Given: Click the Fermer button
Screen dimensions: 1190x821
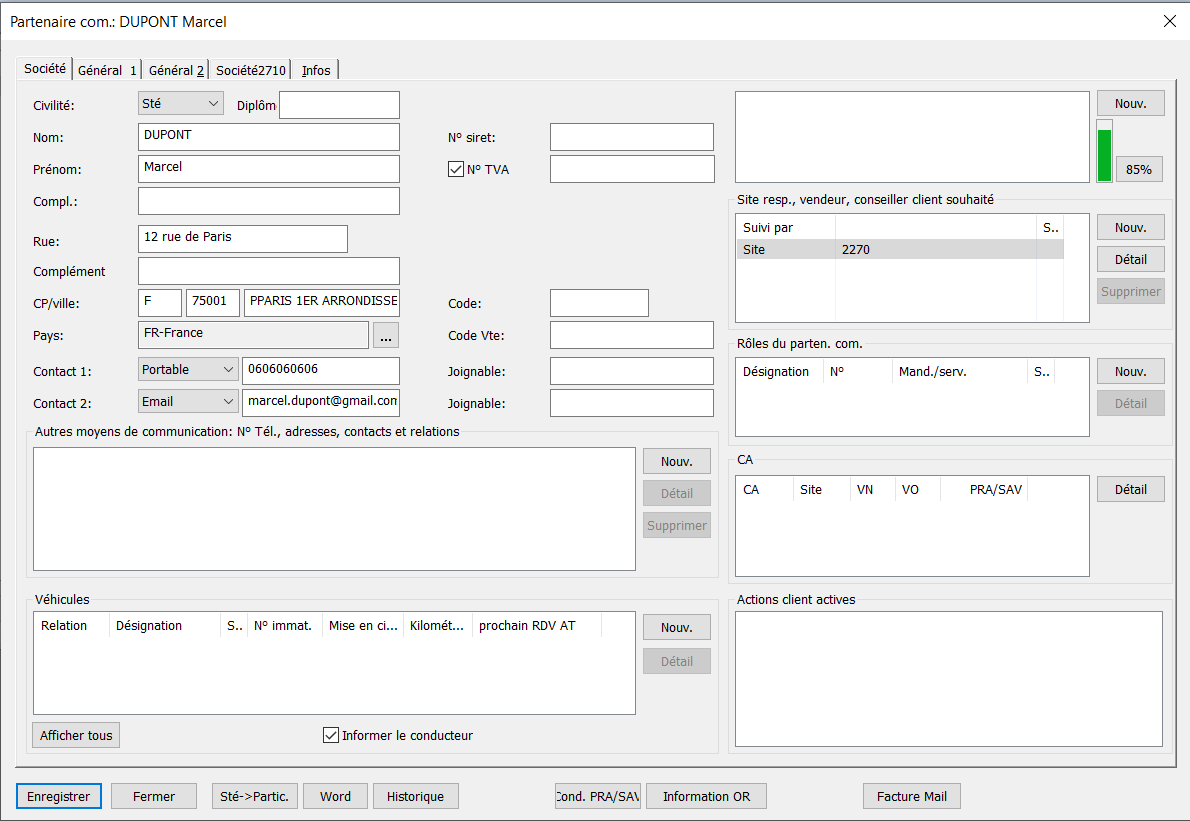Looking at the screenshot, I should click(154, 796).
